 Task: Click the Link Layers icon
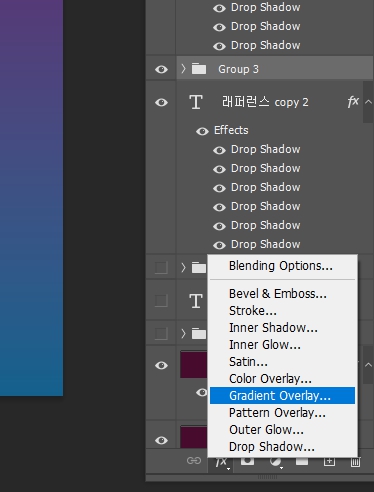(x=194, y=461)
